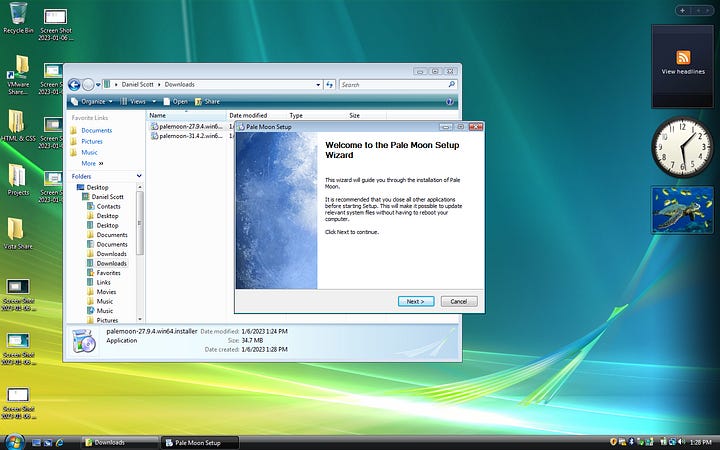This screenshot has height=450, width=720.
Task: Sort by the Name column header
Action: 186,115
